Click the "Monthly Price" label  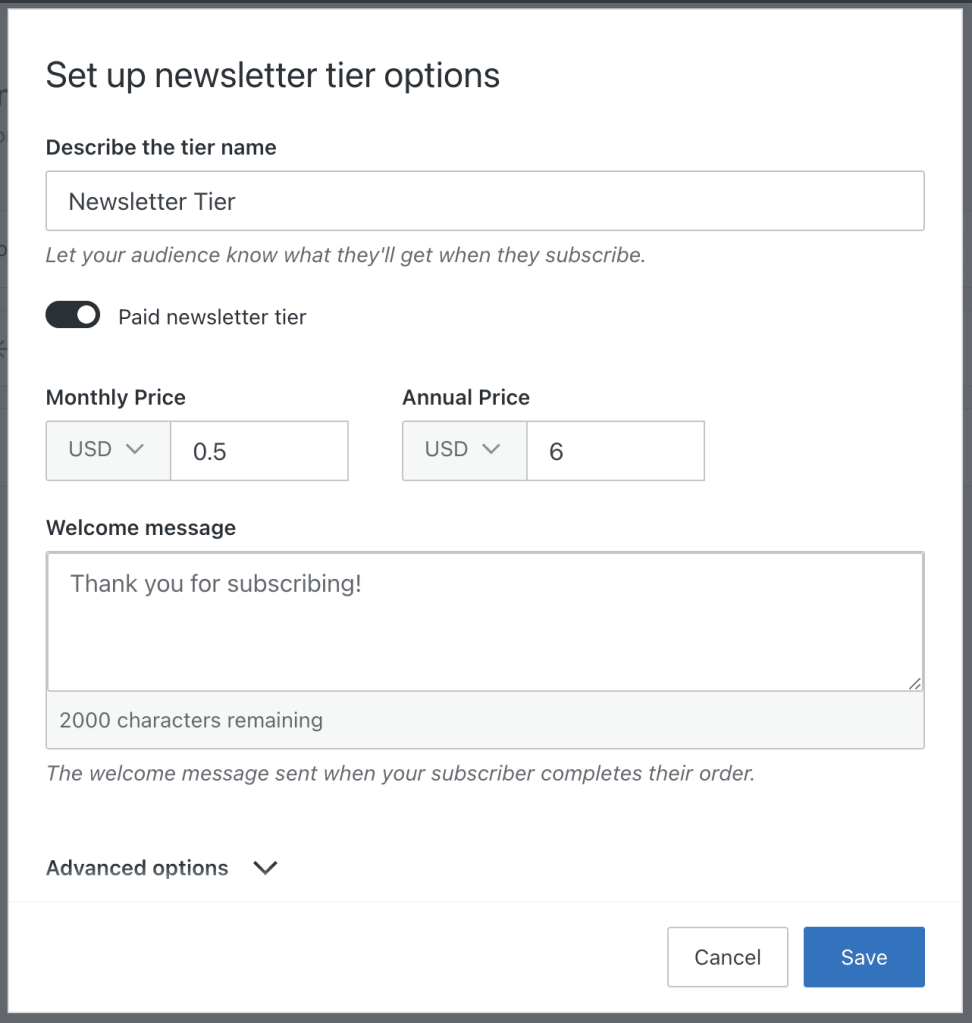click(116, 397)
